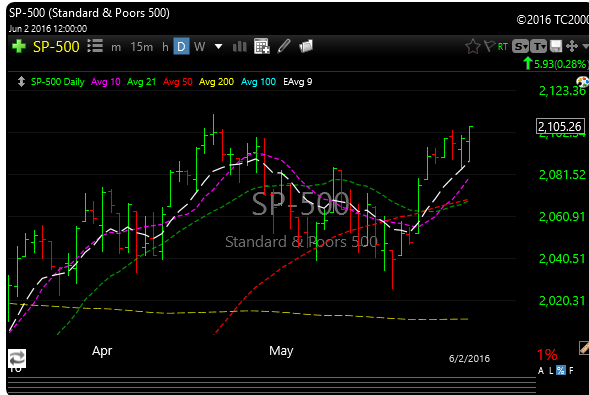Click the SP-500 symbol name in toolbar
Screen dimensions: 589x395
coord(56,47)
